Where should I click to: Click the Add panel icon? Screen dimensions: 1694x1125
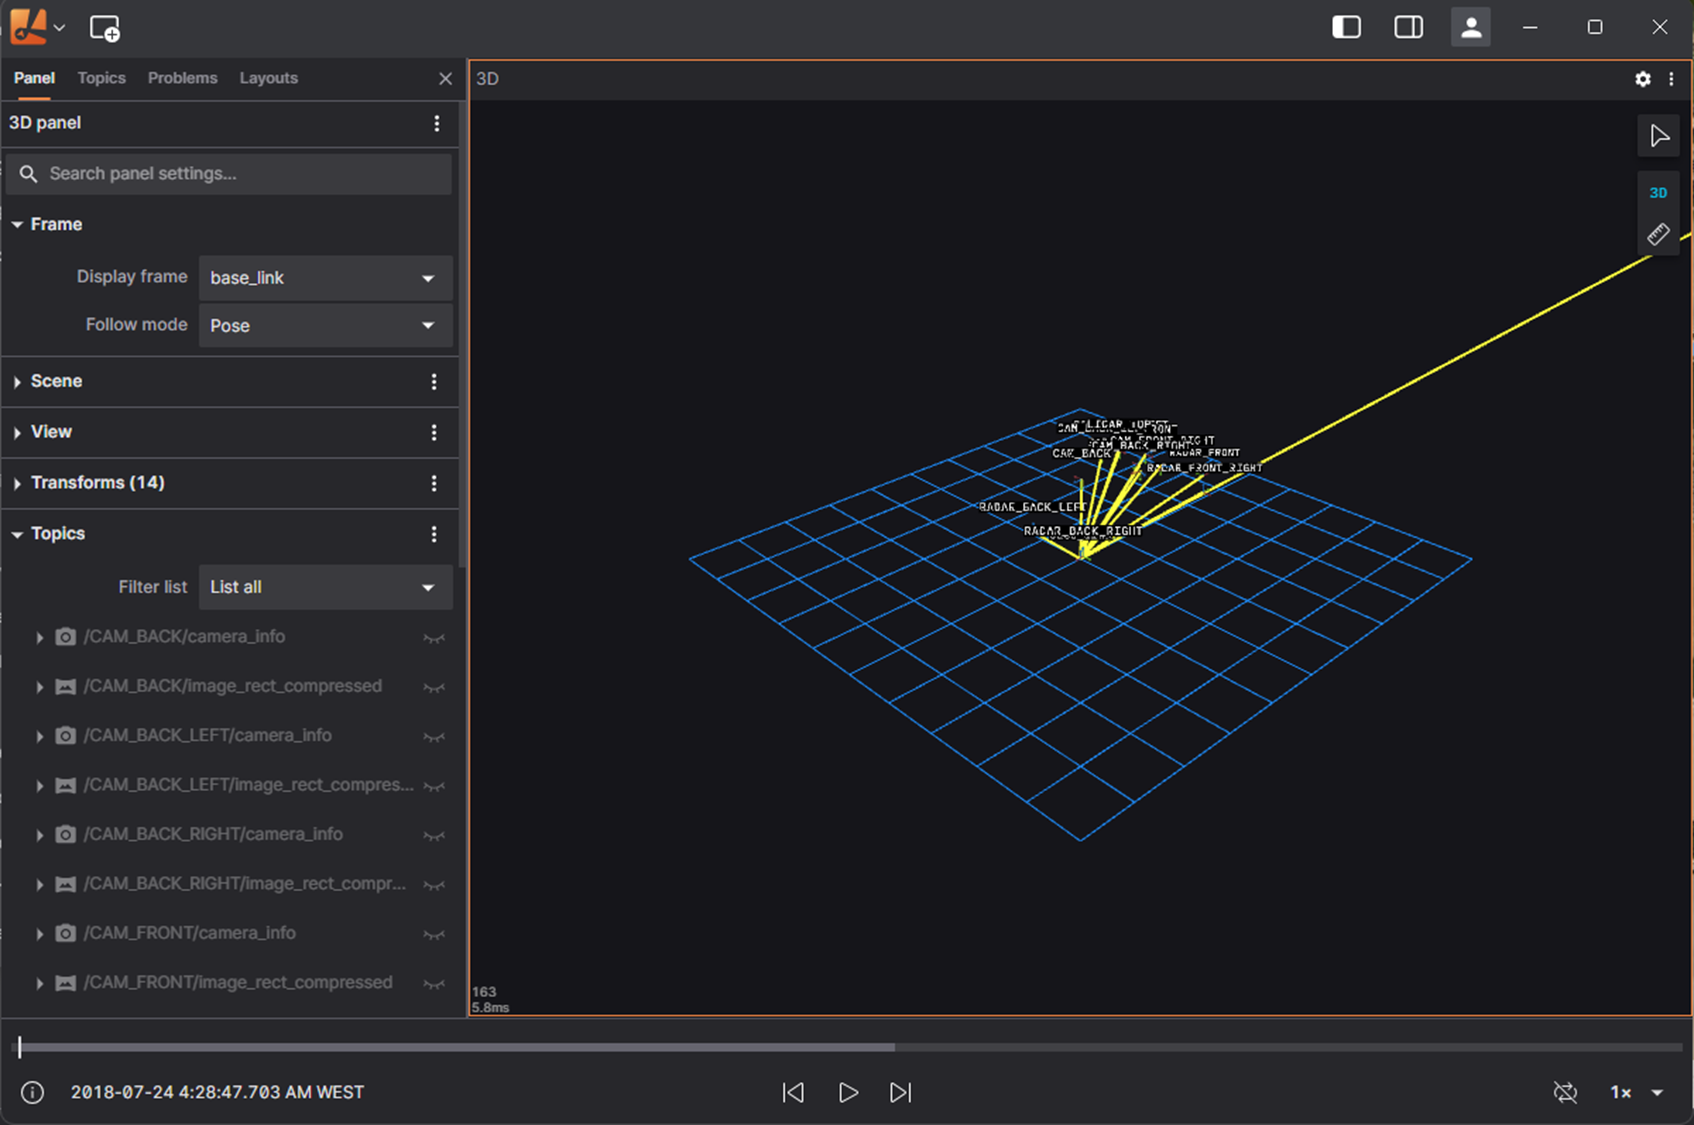pyautogui.click(x=105, y=28)
